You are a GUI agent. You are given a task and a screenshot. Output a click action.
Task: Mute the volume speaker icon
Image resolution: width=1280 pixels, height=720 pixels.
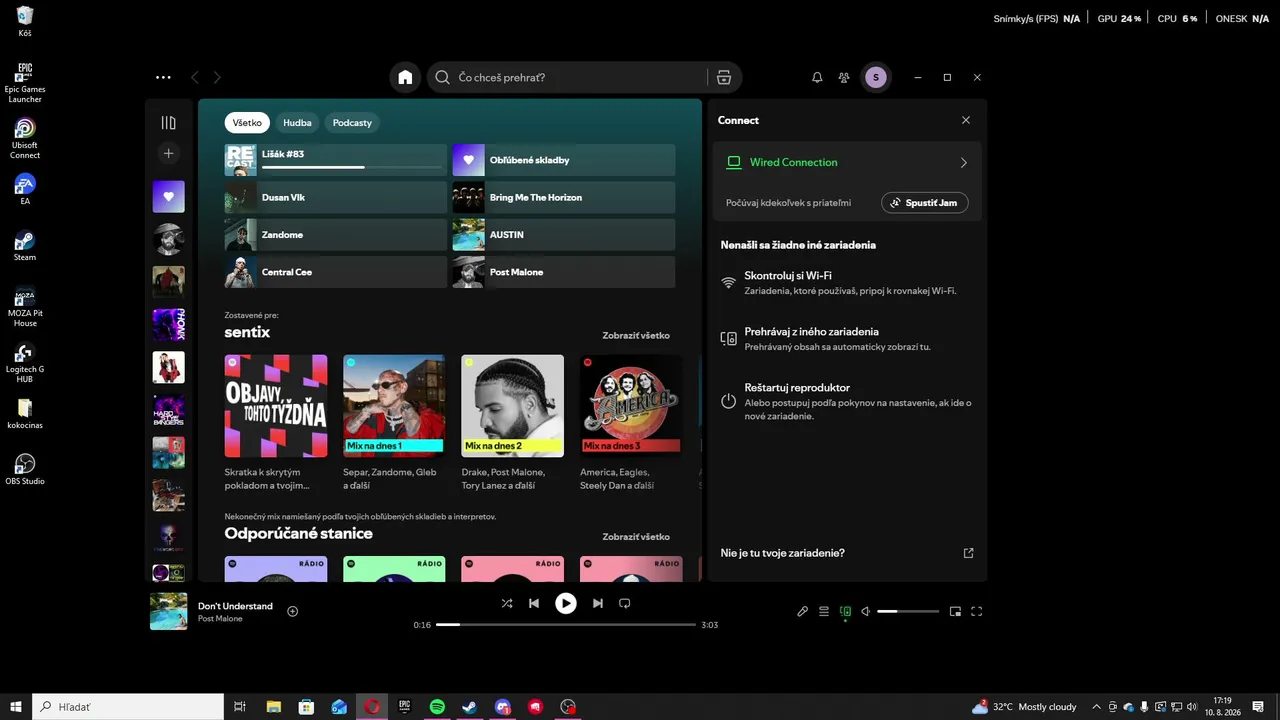pos(866,611)
